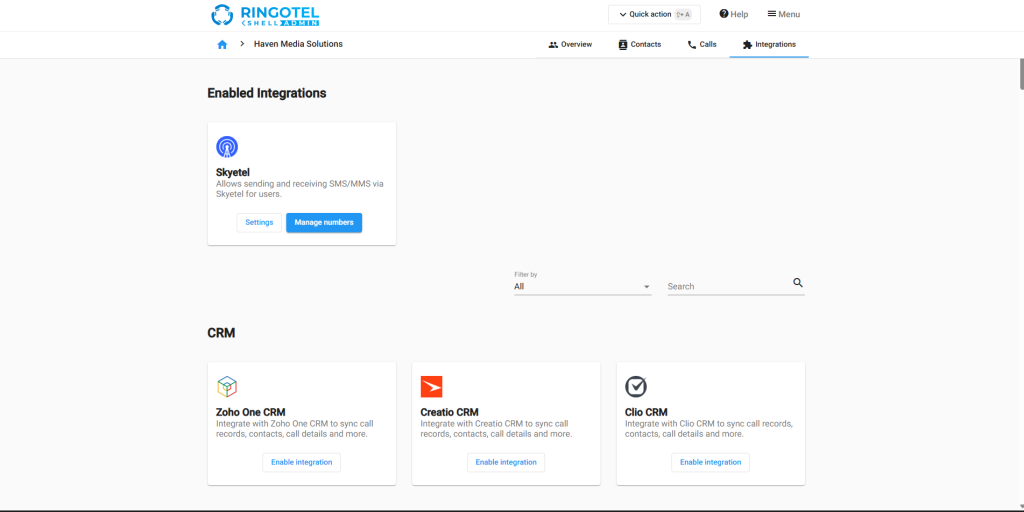Image resolution: width=1024 pixels, height=512 pixels.
Task: Click the breadcrumb chevron separator
Action: [242, 44]
